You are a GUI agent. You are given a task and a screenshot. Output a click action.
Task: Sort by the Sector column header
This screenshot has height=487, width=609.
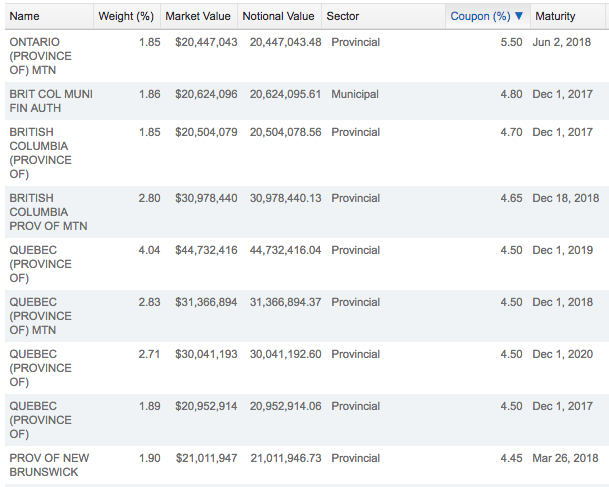(343, 16)
